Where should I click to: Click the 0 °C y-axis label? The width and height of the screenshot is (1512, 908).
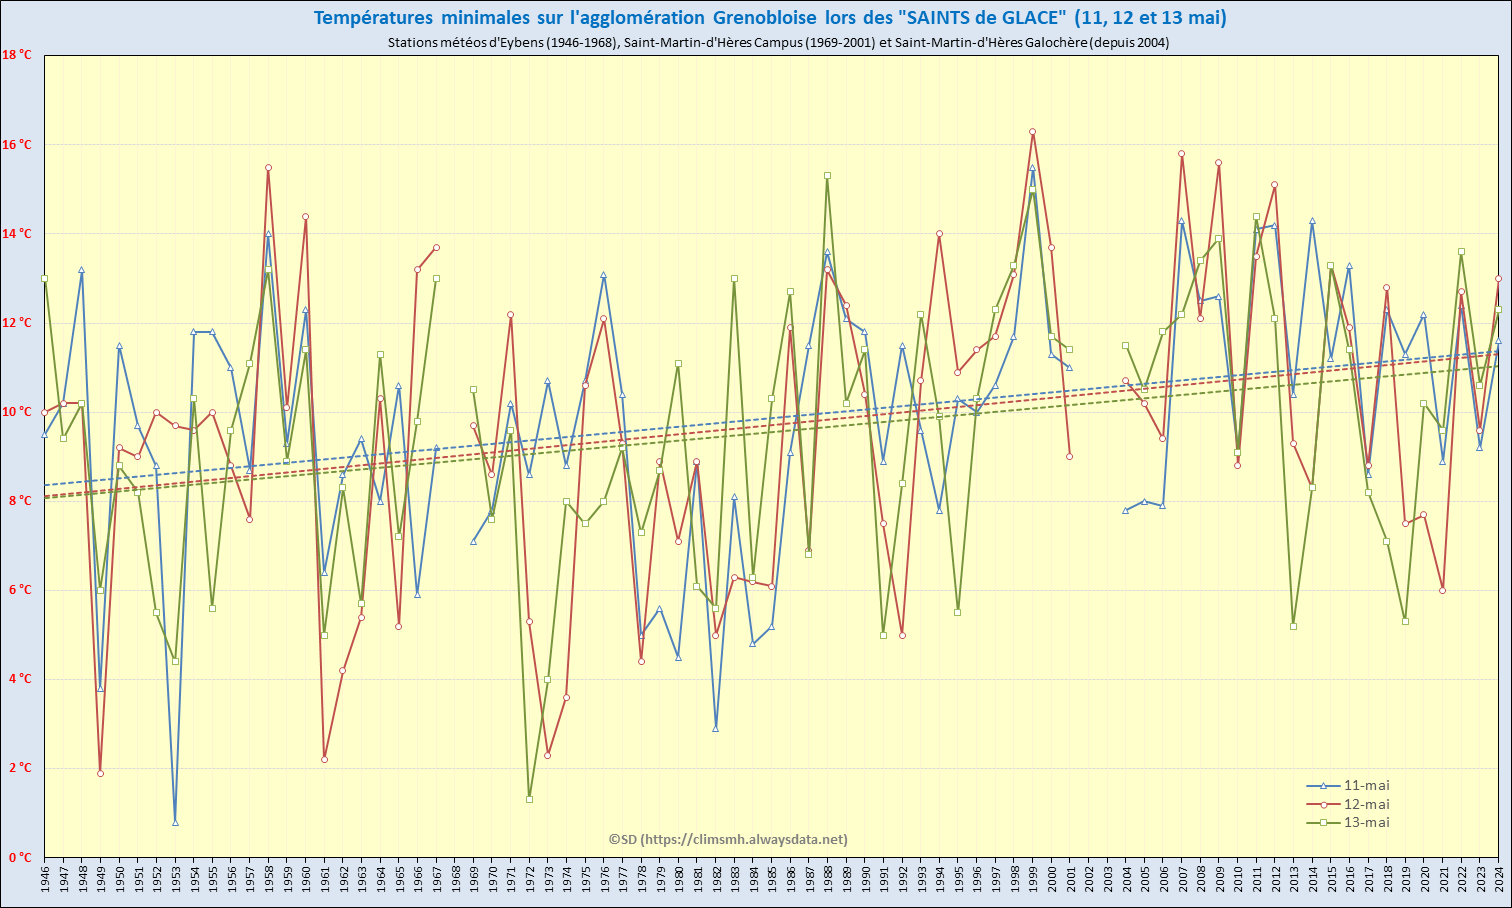pos(20,857)
